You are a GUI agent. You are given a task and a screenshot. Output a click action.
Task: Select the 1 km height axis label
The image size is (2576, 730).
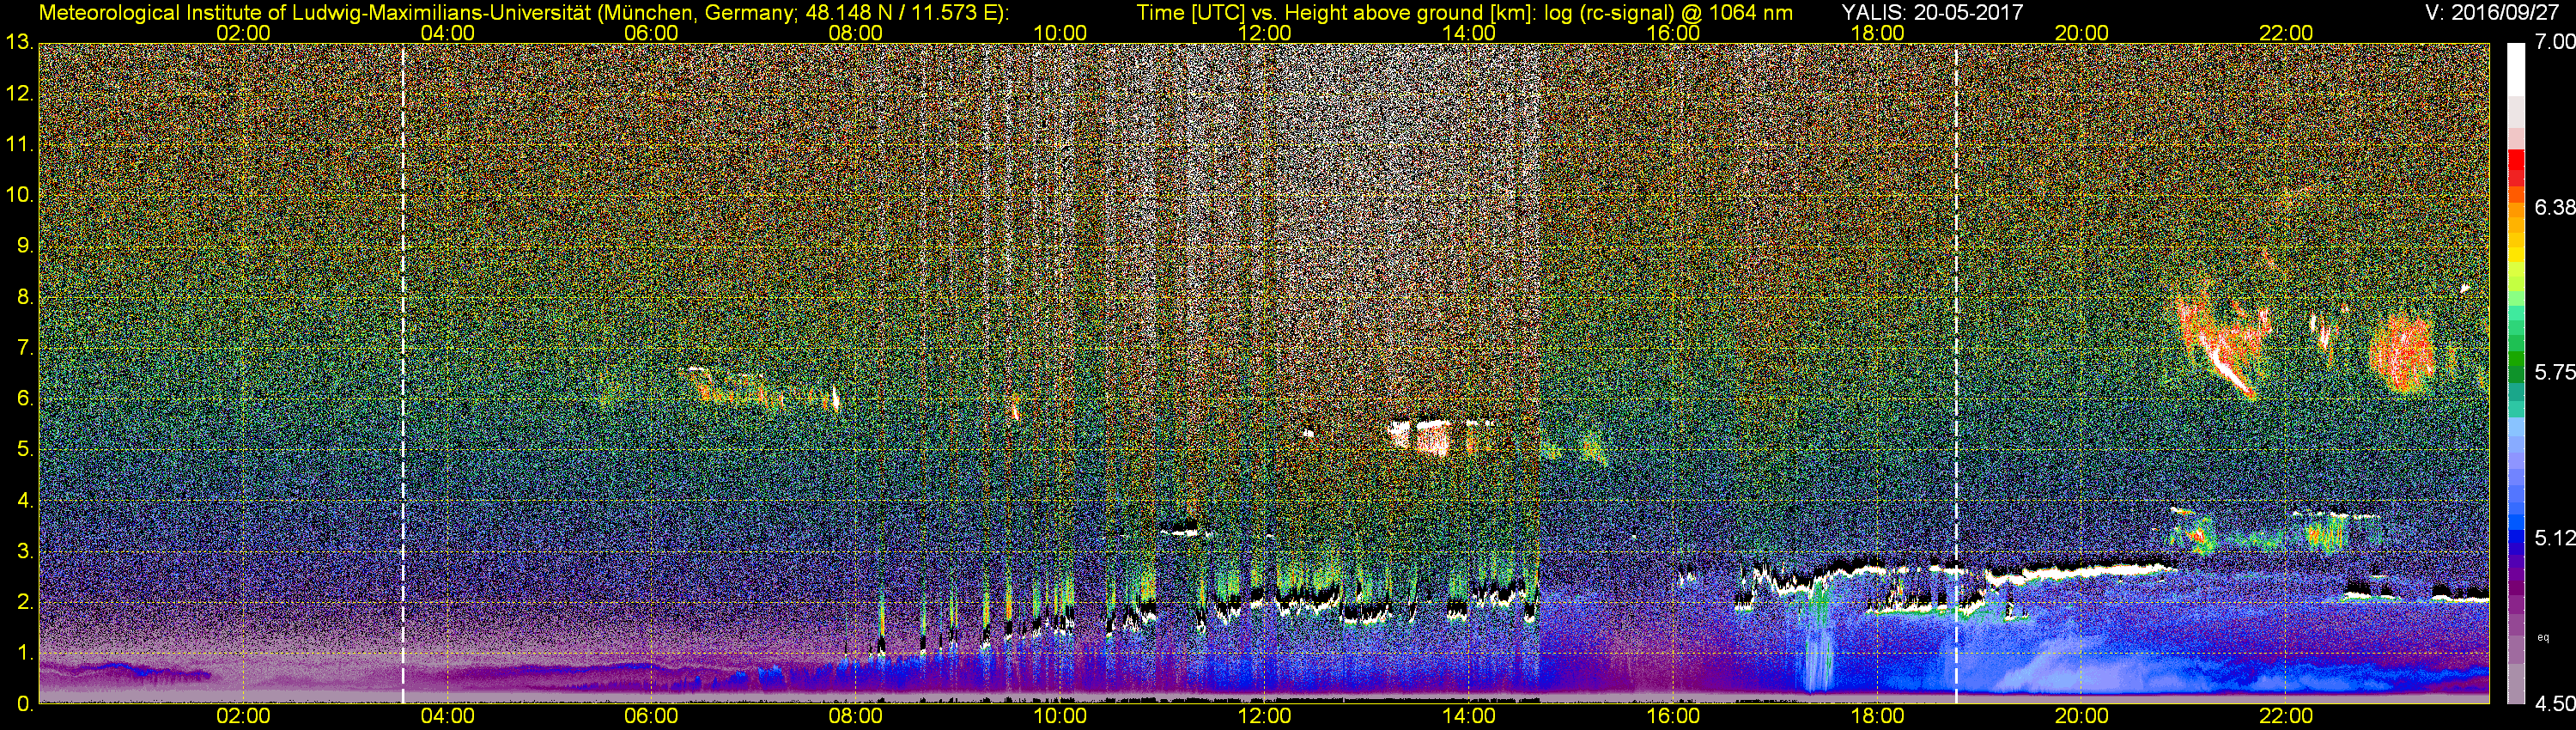25,653
